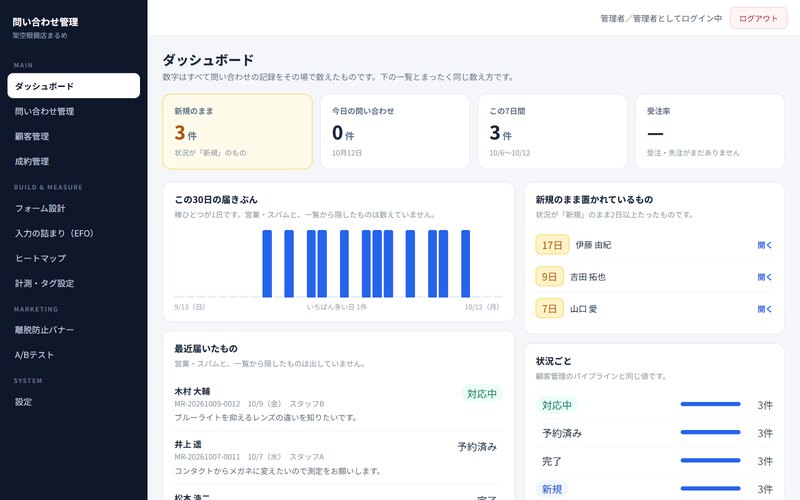Open 計測・タグ設定 in the sidebar
The width and height of the screenshot is (800, 500).
coord(73,283)
